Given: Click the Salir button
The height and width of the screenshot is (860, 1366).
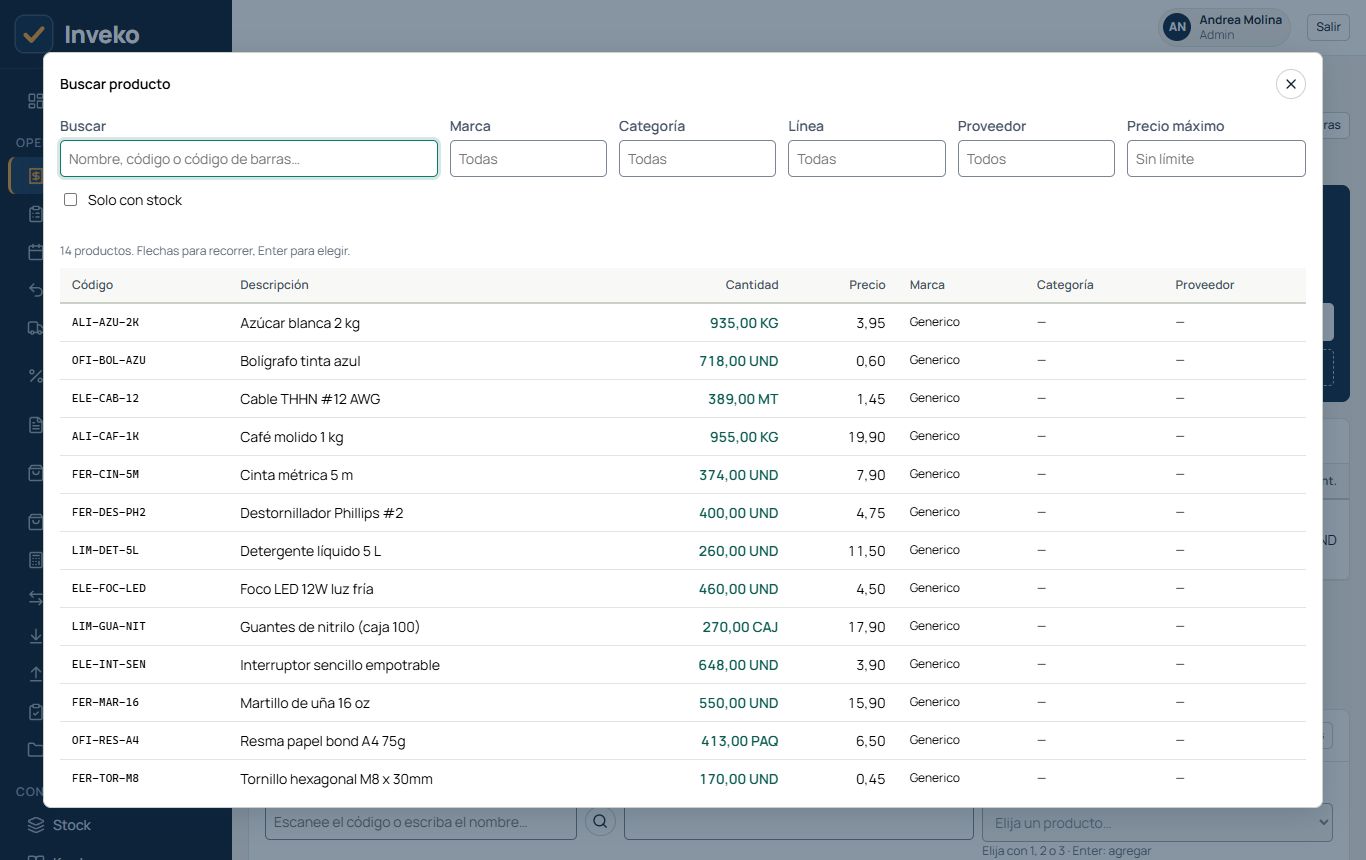Looking at the screenshot, I should click(x=1328, y=27).
